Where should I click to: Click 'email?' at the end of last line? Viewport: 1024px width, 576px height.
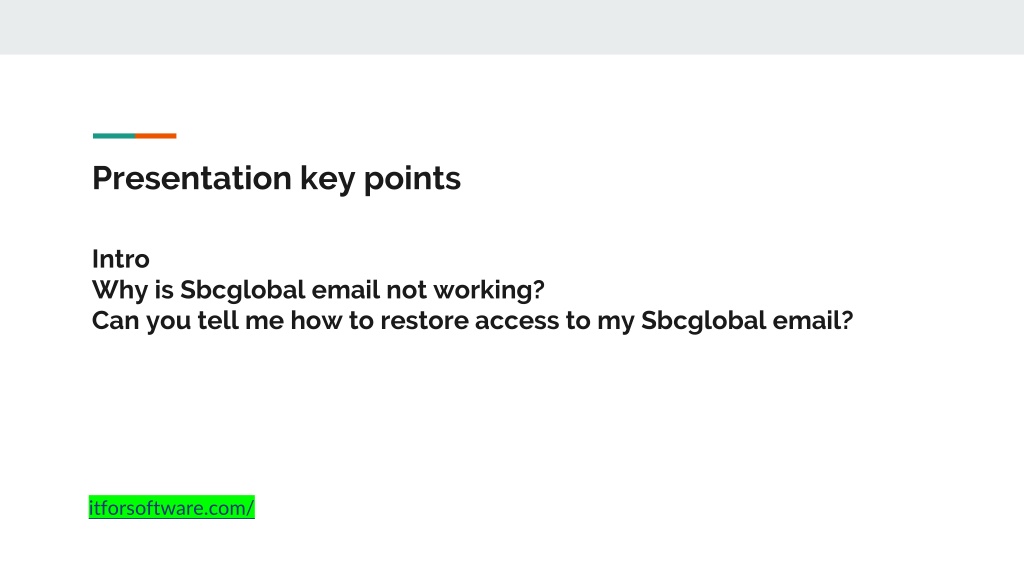(812, 321)
